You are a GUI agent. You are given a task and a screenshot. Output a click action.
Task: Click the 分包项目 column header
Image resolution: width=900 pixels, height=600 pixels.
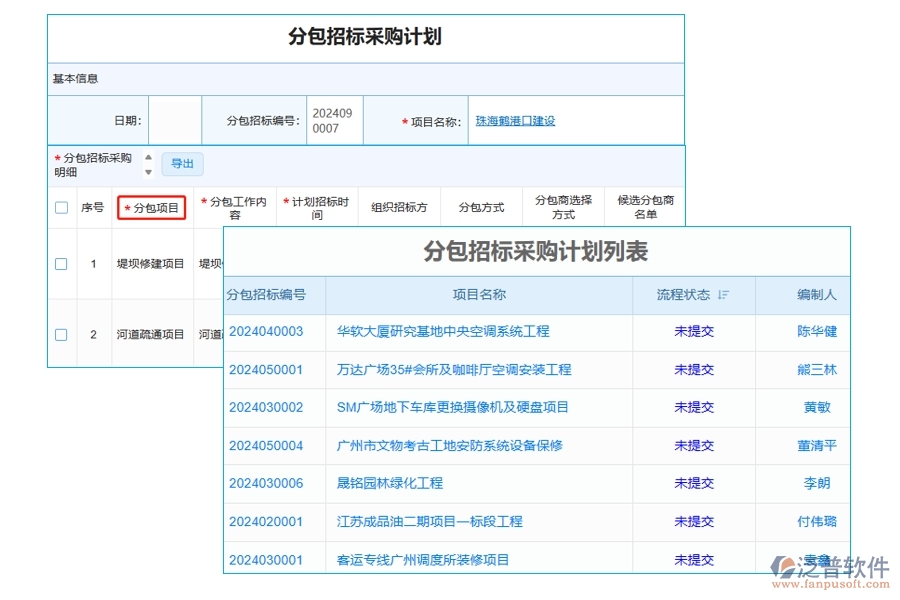pyautogui.click(x=152, y=206)
